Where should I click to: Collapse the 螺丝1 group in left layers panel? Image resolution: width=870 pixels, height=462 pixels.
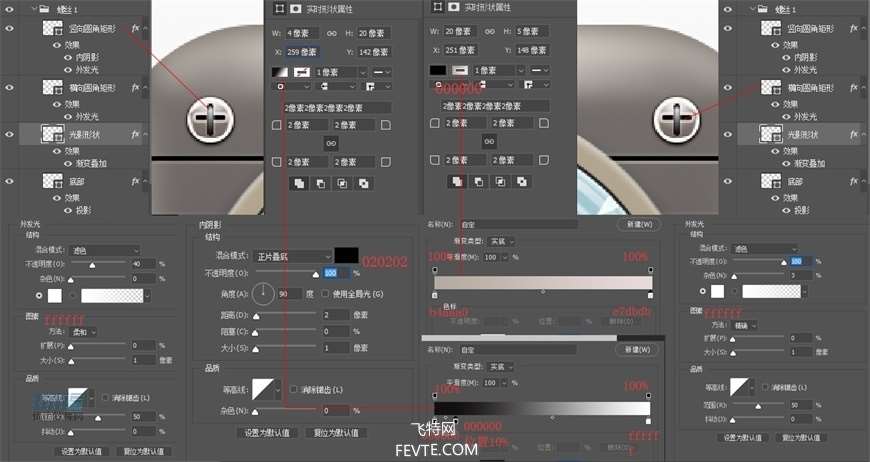pos(34,9)
